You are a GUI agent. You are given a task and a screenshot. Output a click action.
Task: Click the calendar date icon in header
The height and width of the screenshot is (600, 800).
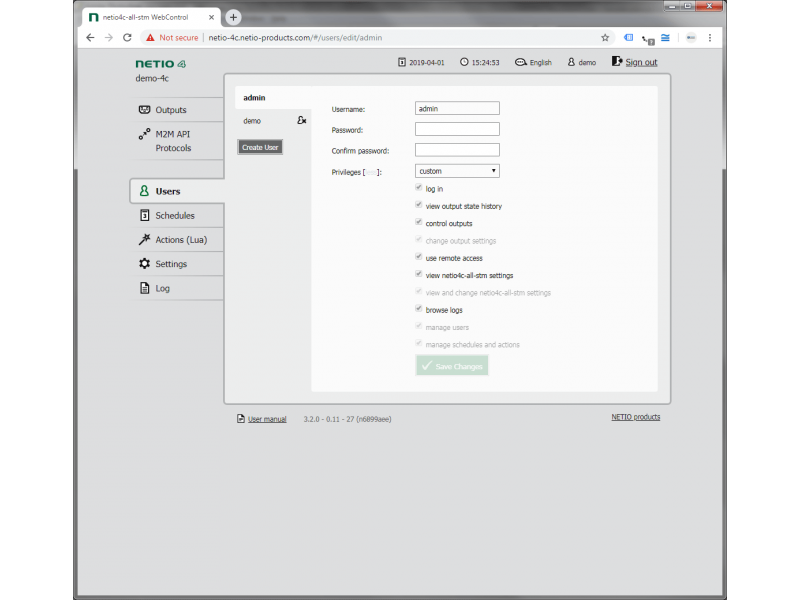point(402,62)
